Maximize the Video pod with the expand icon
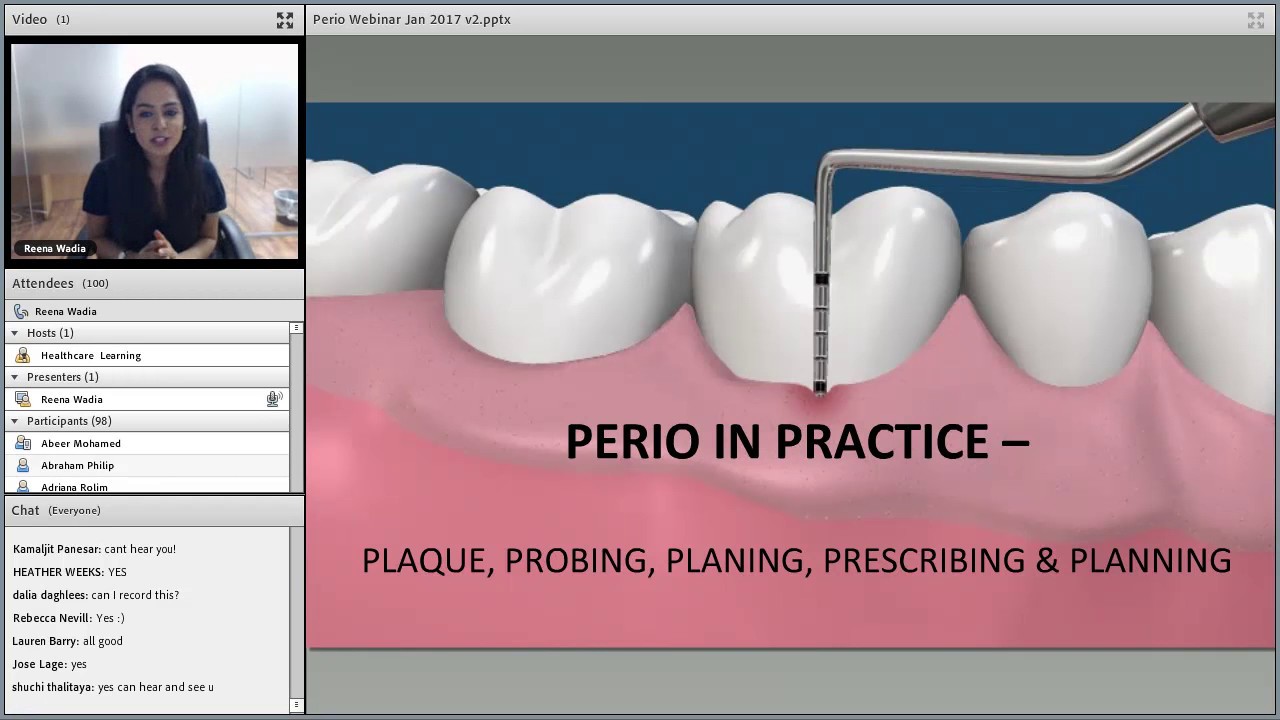Image resolution: width=1280 pixels, height=720 pixels. coord(285,20)
